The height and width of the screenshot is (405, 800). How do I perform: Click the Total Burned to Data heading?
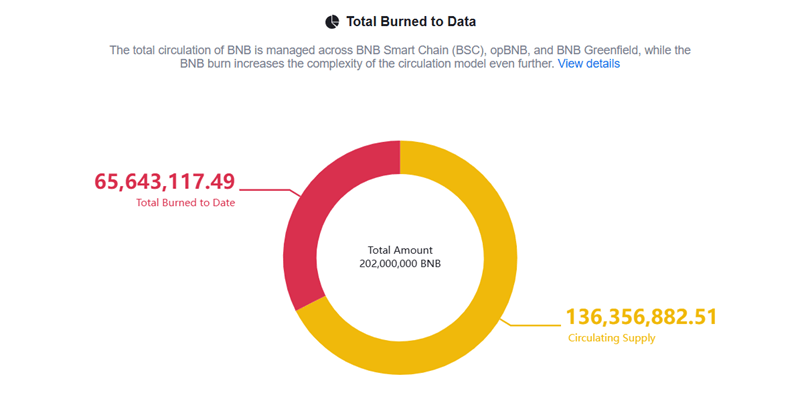tap(409, 21)
